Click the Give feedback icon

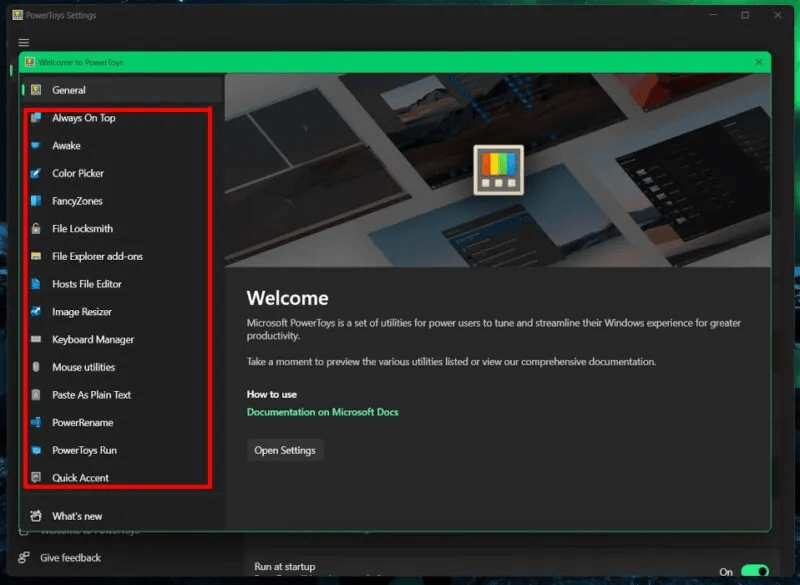[23, 557]
